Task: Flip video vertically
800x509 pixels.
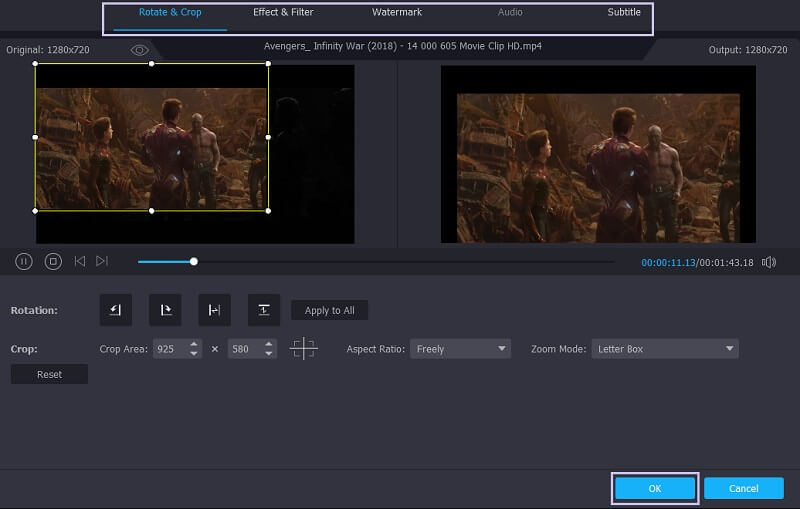Action: (263, 310)
